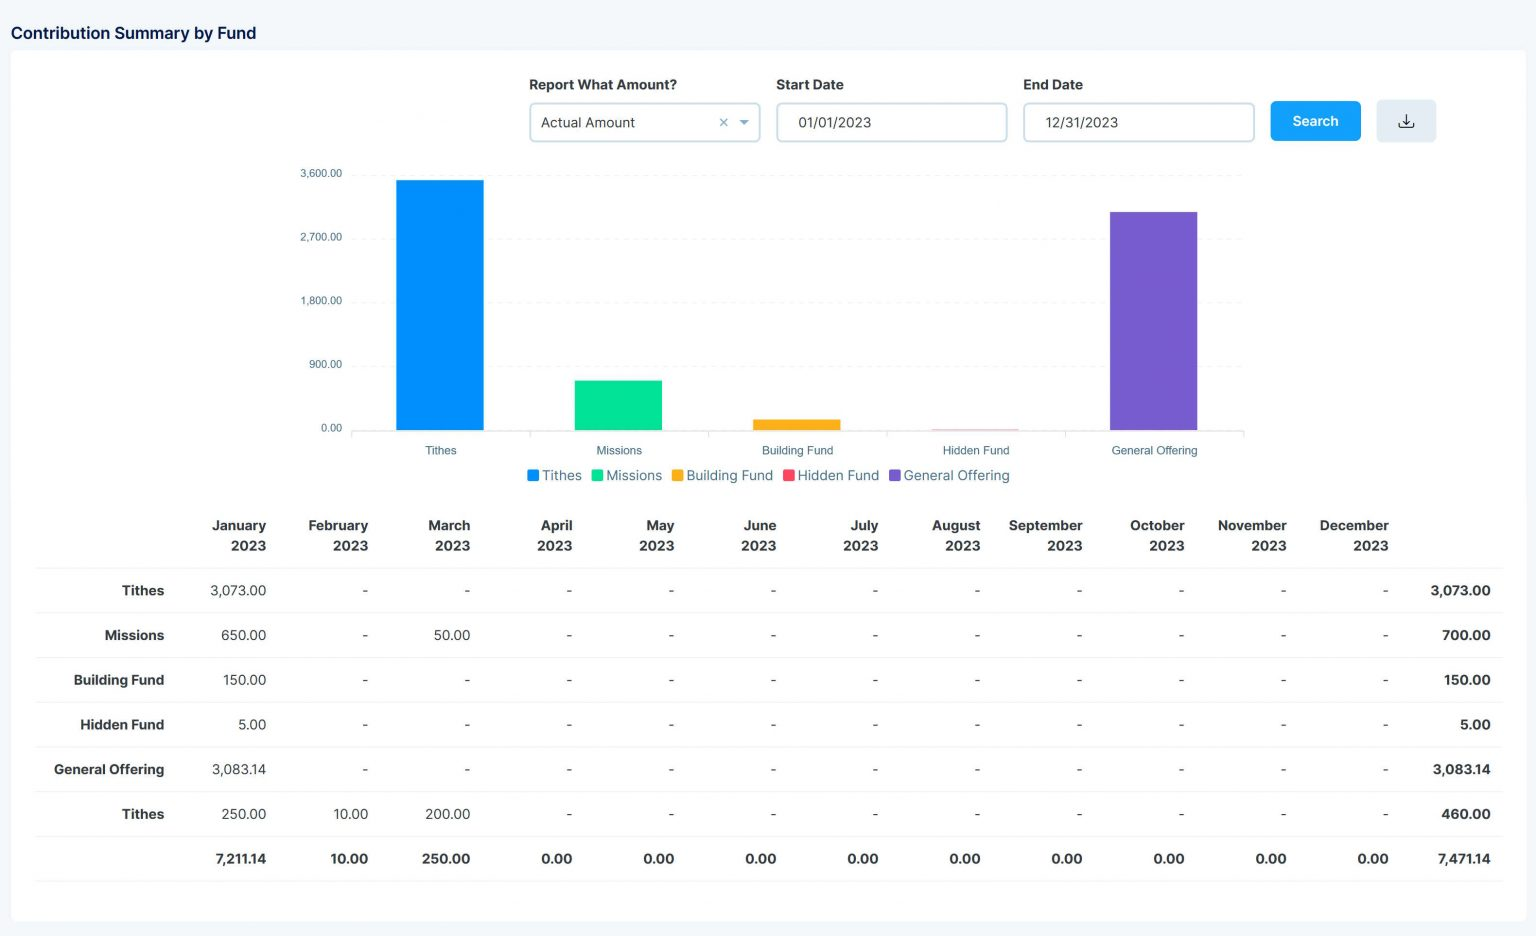Open the Report What Amount dropdown arrow
Viewport: 1536px width, 936px height.
744,123
